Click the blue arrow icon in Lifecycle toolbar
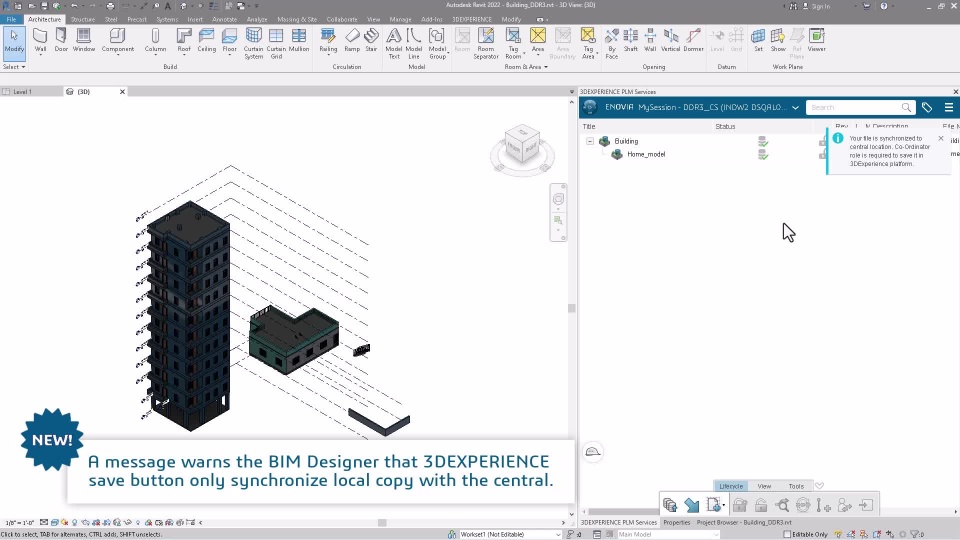960x540 pixels. [692, 505]
